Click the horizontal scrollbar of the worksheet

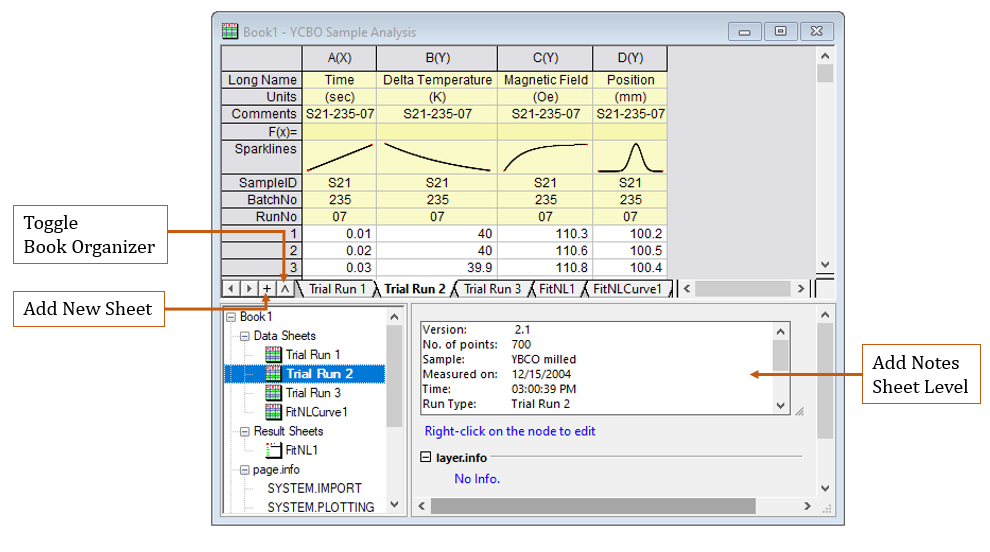click(744, 289)
